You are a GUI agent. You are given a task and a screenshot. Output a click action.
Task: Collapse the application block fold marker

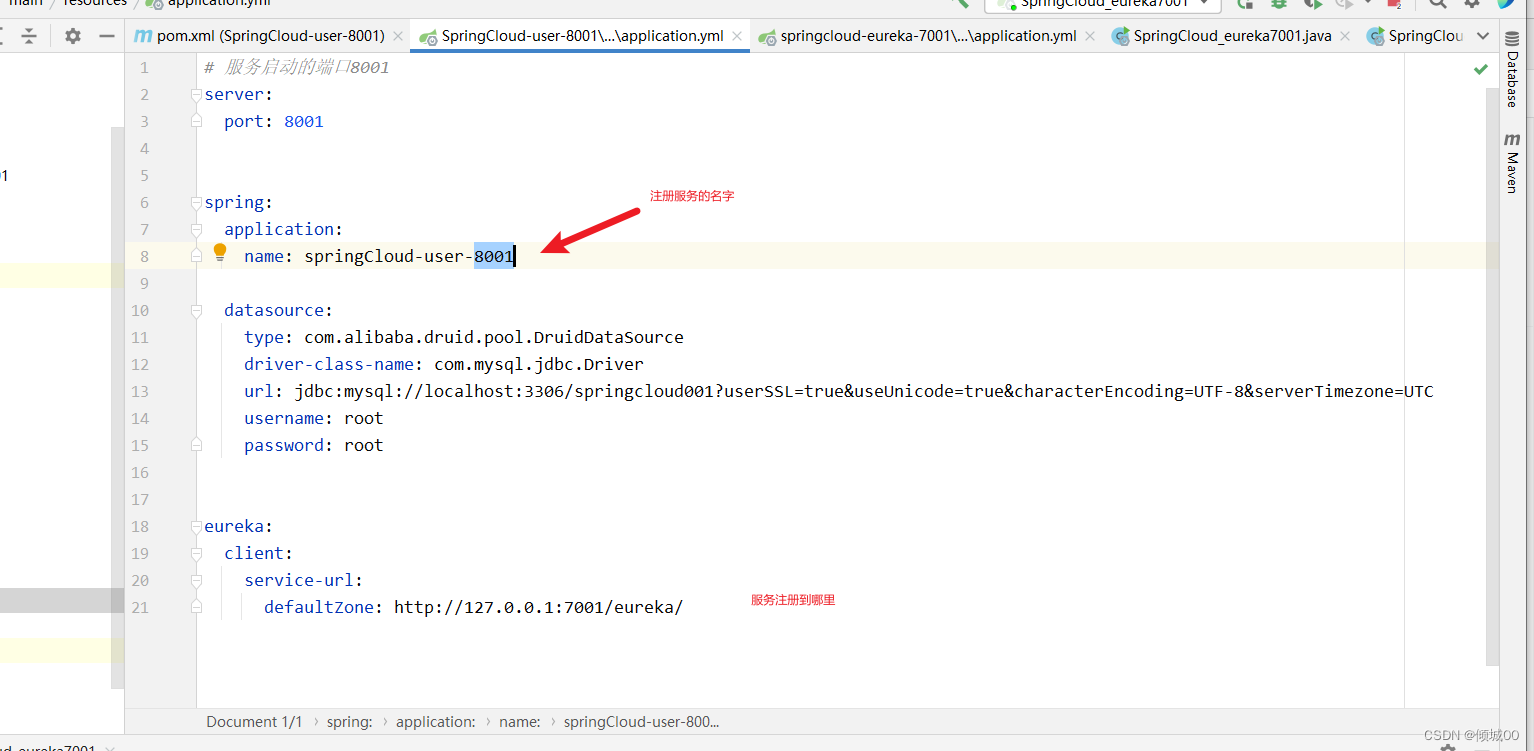(x=196, y=229)
